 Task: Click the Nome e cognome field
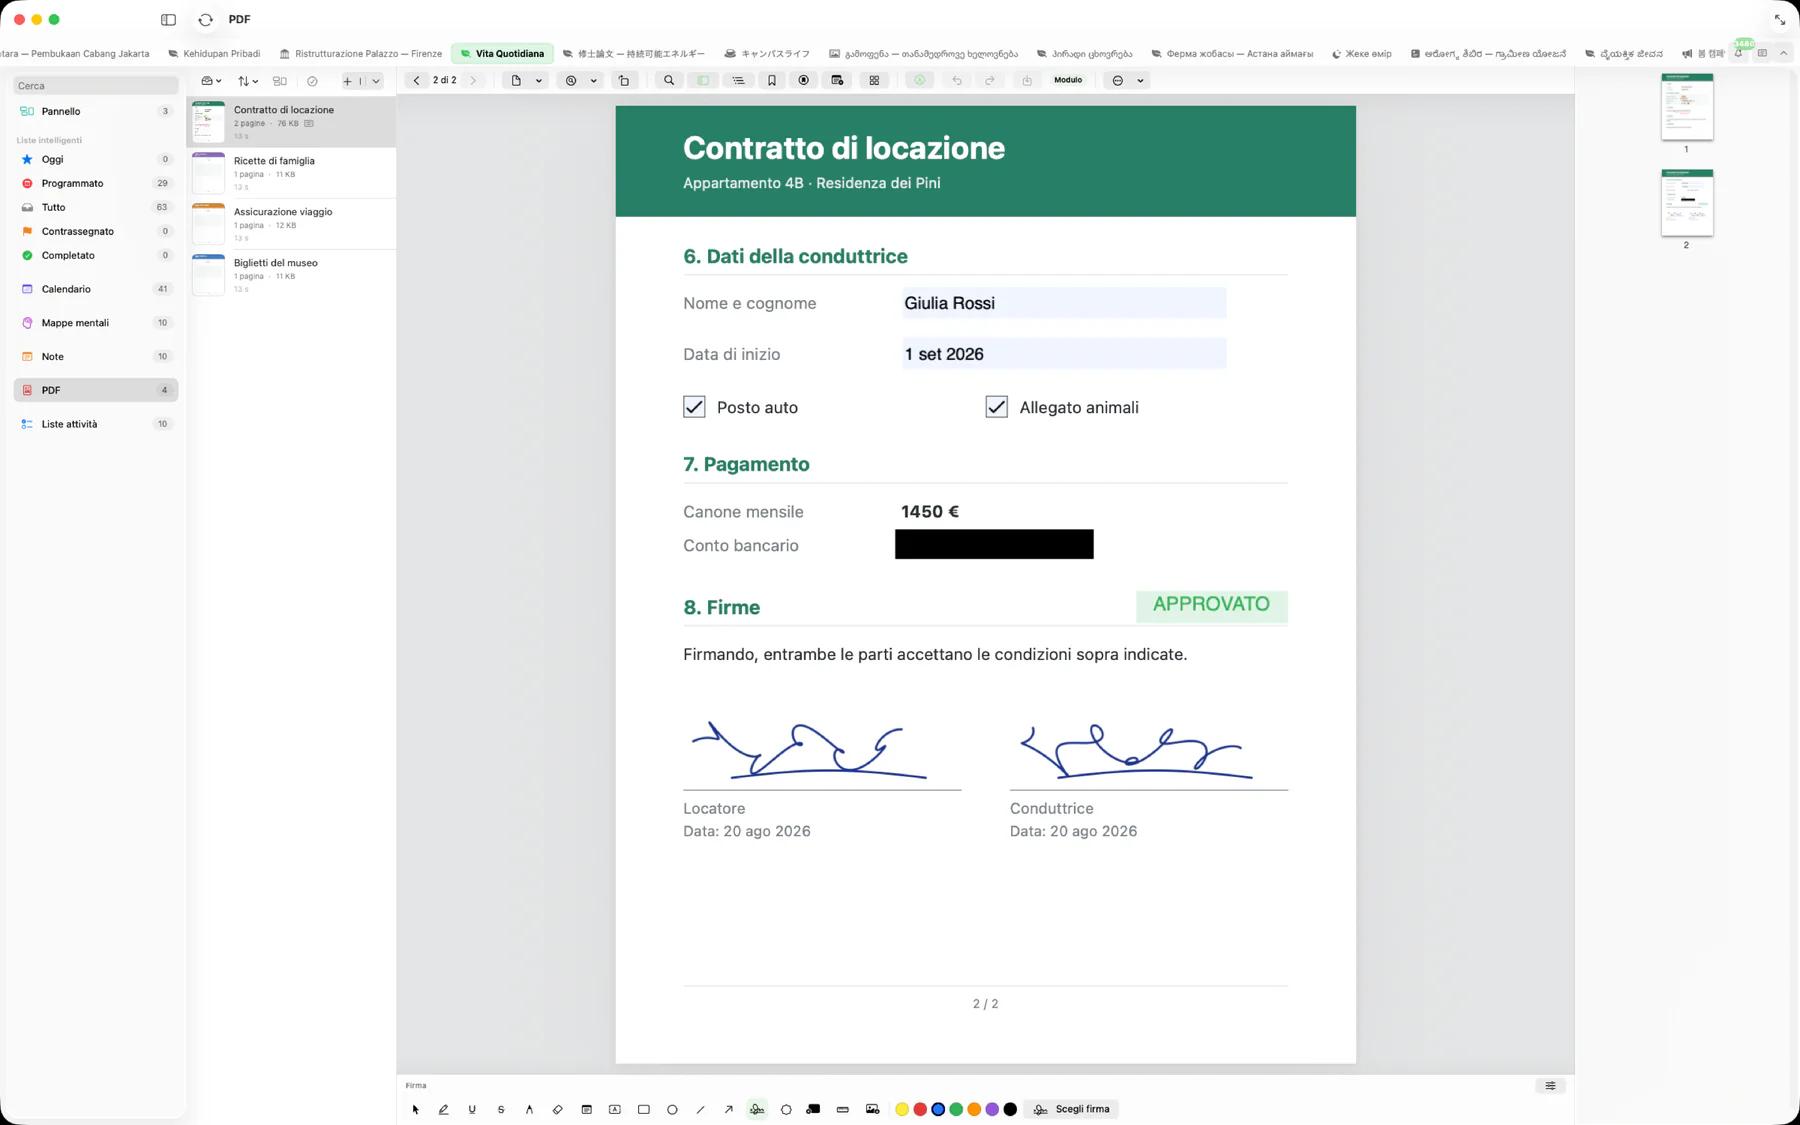(1064, 303)
